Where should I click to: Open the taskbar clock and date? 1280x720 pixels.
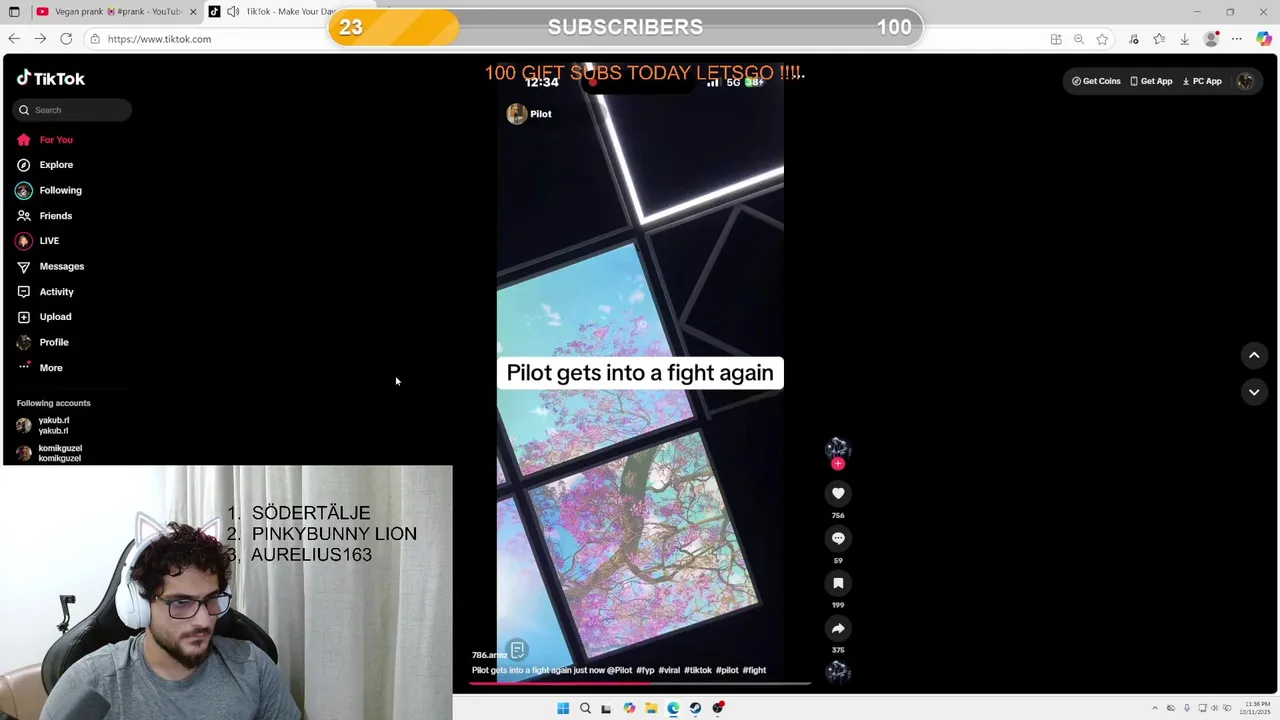click(1255, 708)
